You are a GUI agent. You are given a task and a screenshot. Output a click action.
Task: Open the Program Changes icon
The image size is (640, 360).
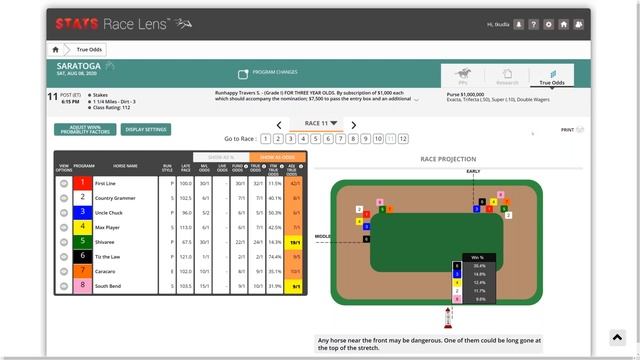tap(243, 74)
